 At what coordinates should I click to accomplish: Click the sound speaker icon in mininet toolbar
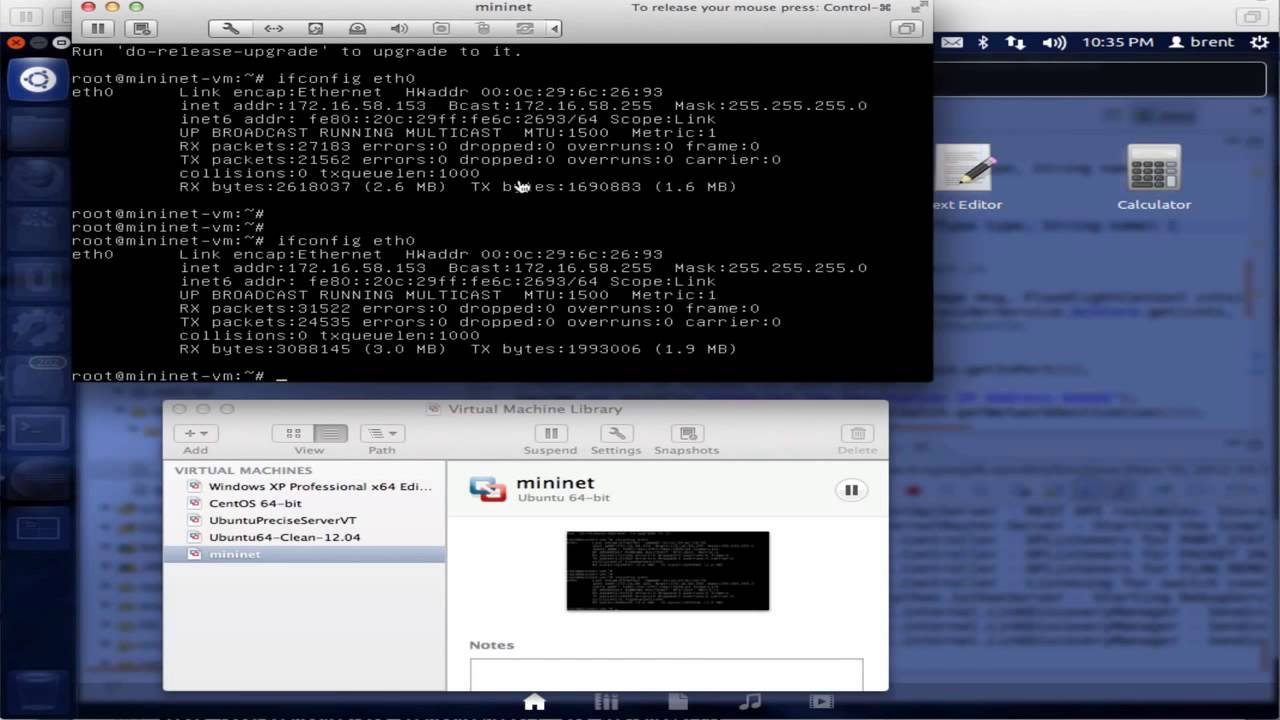(x=399, y=29)
